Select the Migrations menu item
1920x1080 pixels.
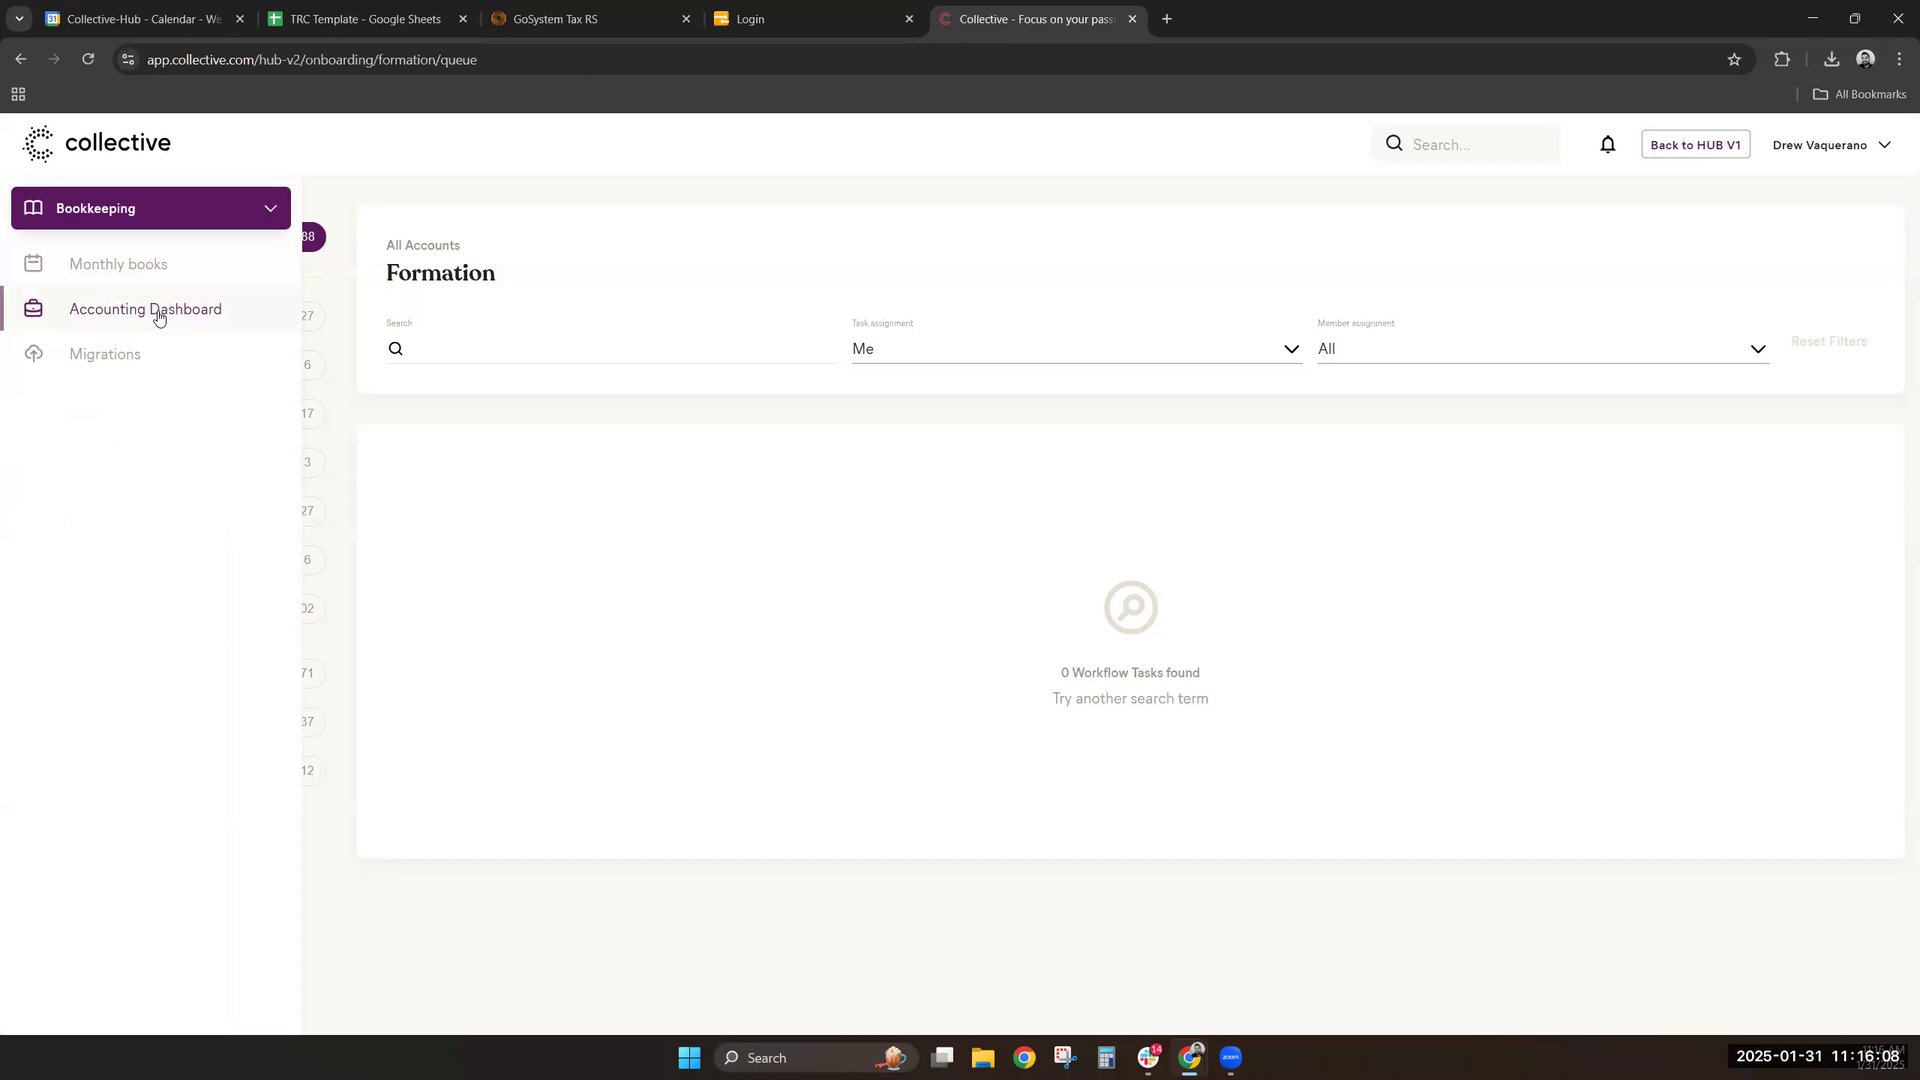pos(105,354)
